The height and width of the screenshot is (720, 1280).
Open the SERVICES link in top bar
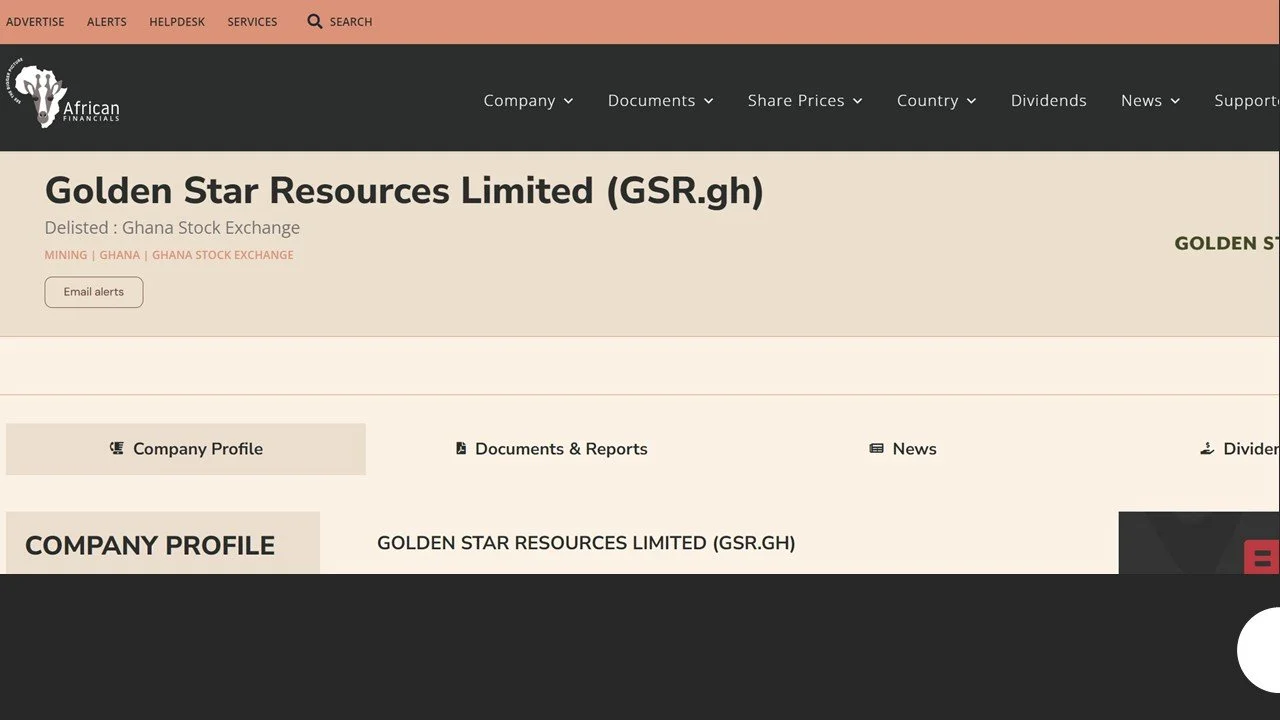(x=252, y=22)
